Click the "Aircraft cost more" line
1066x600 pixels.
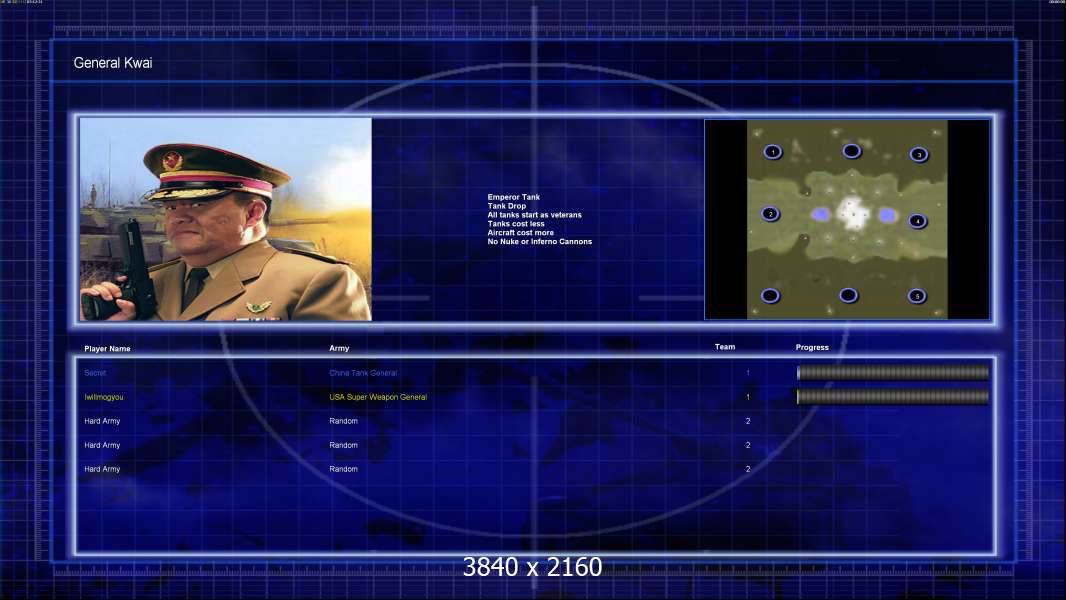point(520,232)
